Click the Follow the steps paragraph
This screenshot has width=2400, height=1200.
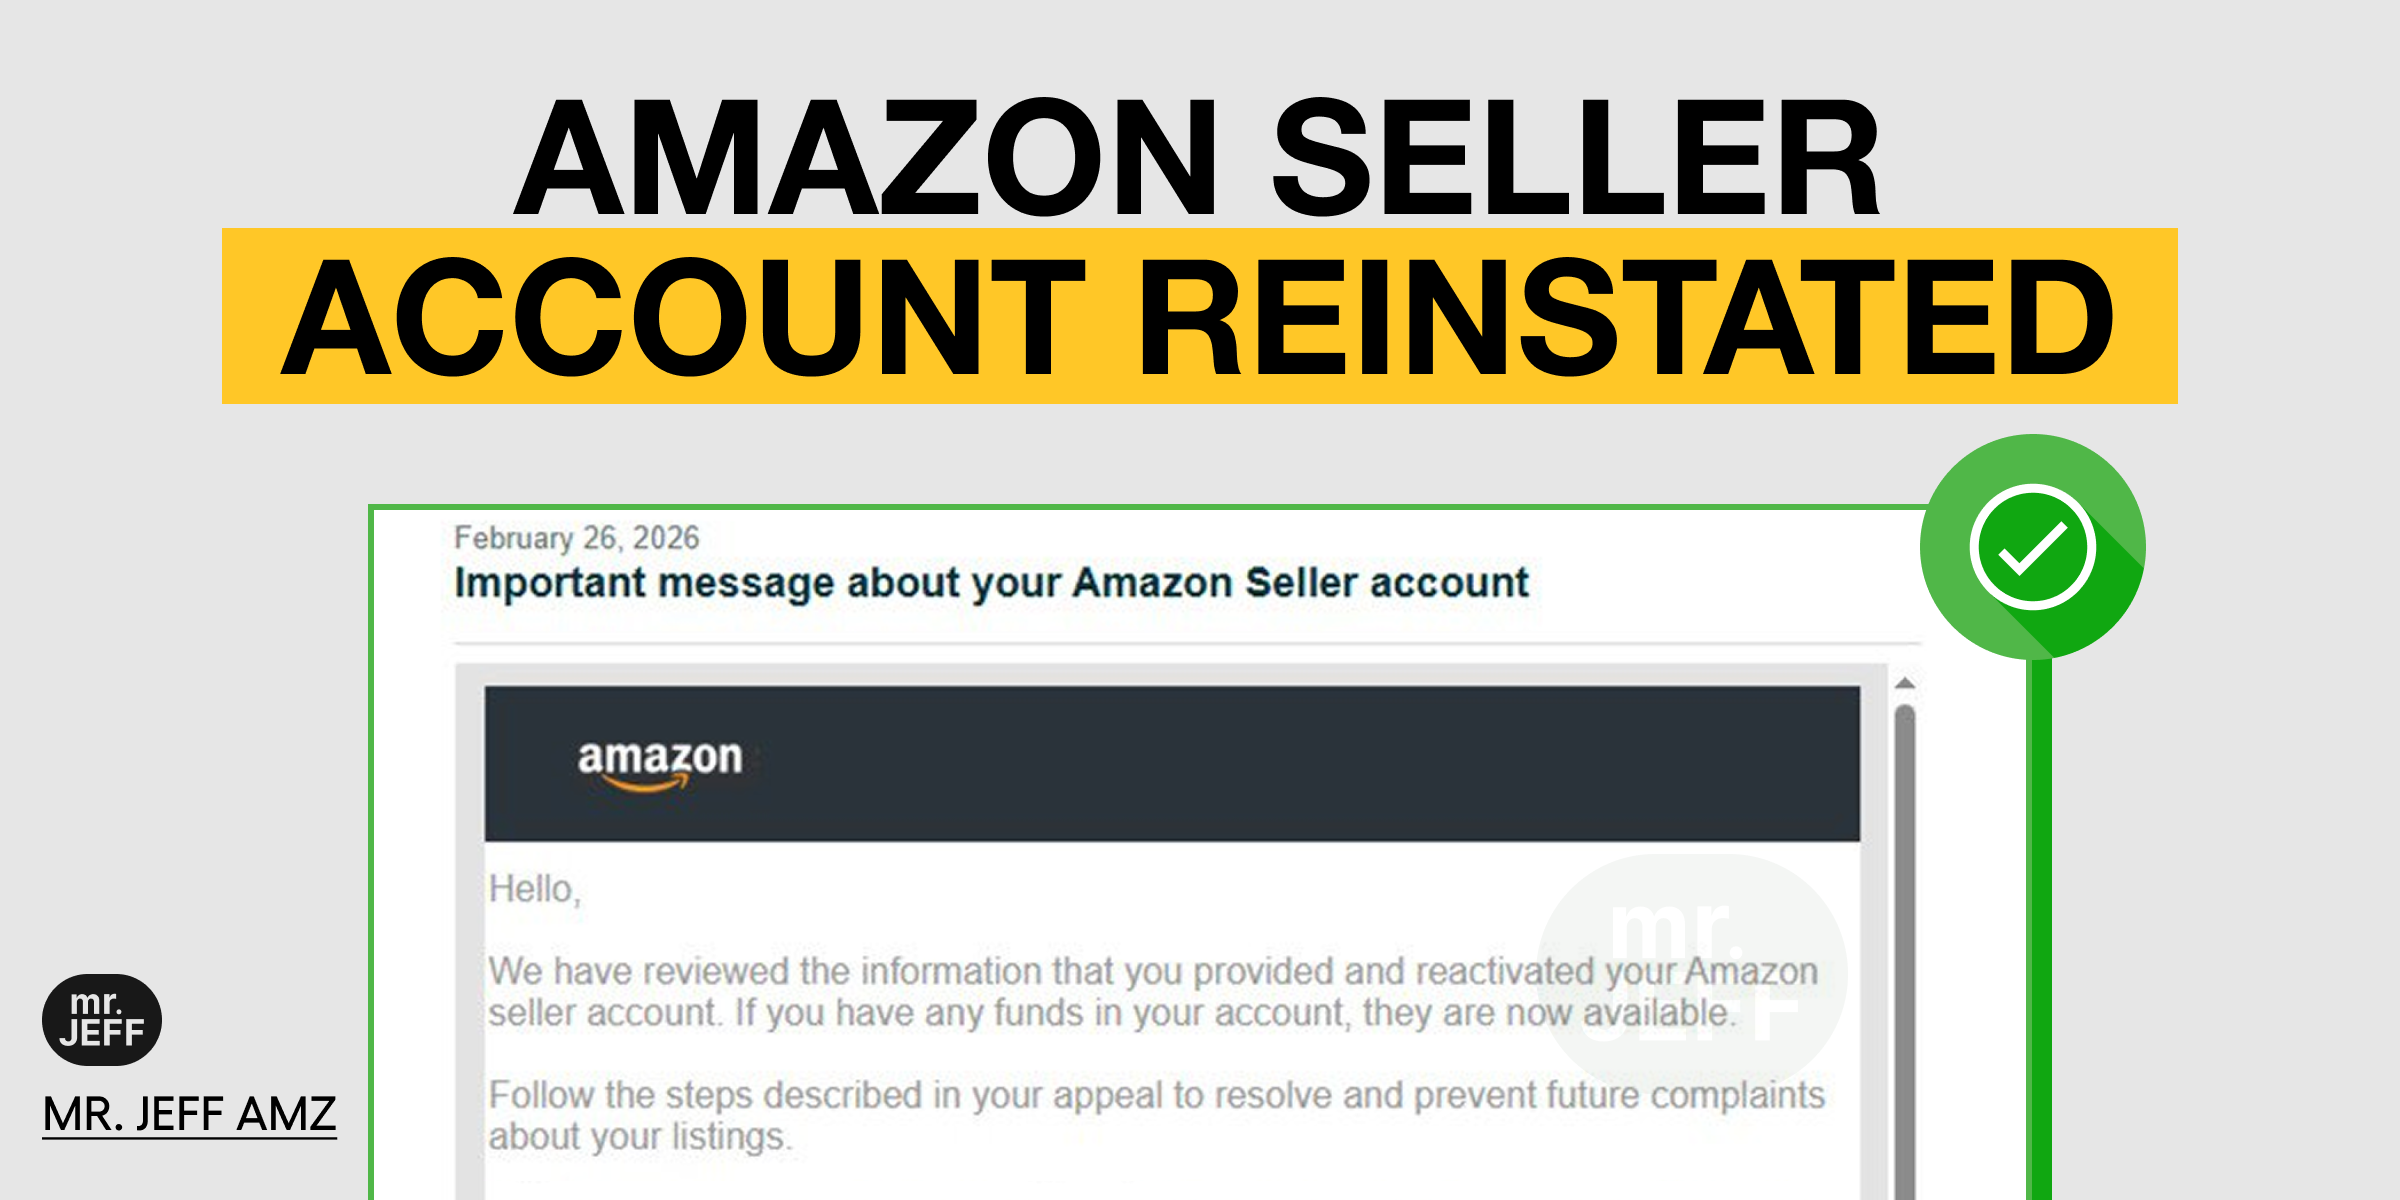[1157, 1115]
